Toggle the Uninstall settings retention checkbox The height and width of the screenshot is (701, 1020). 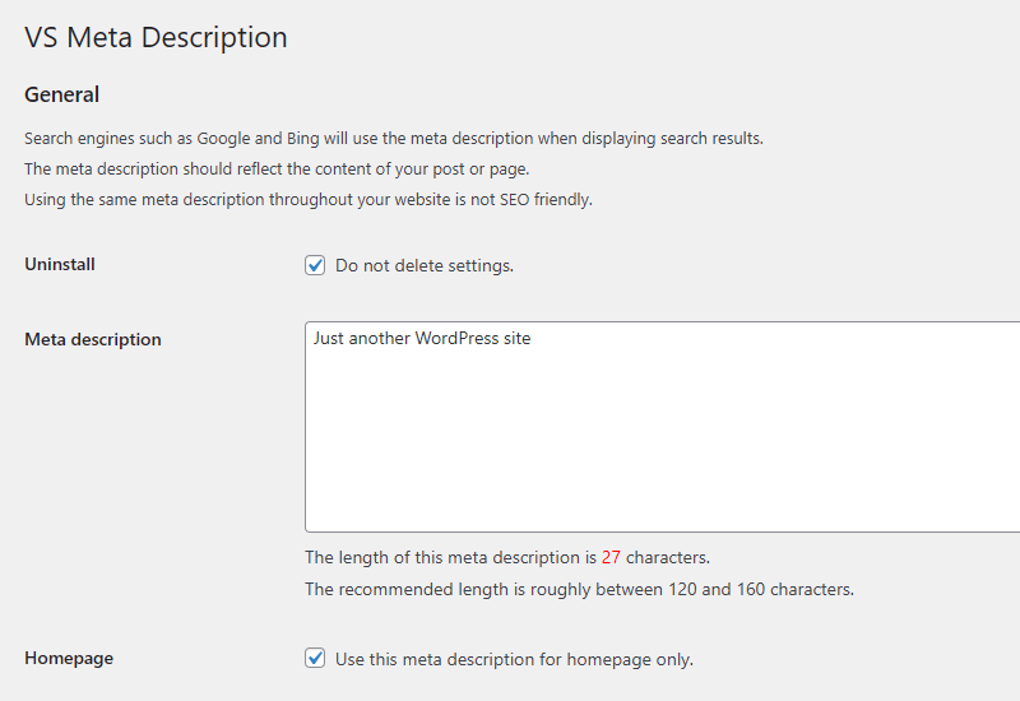click(316, 266)
